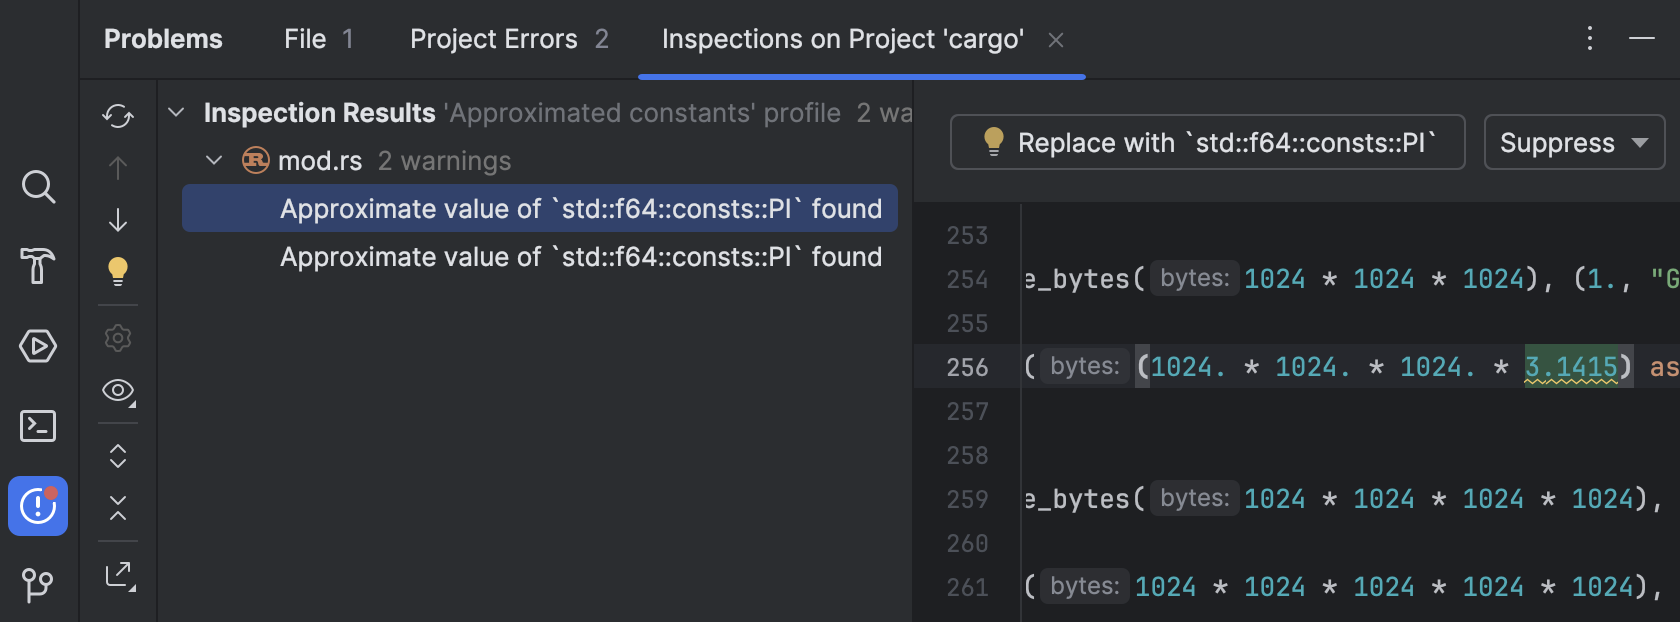The height and width of the screenshot is (622, 1680).
Task: Collapse the mod.rs file node
Action: [x=214, y=160]
